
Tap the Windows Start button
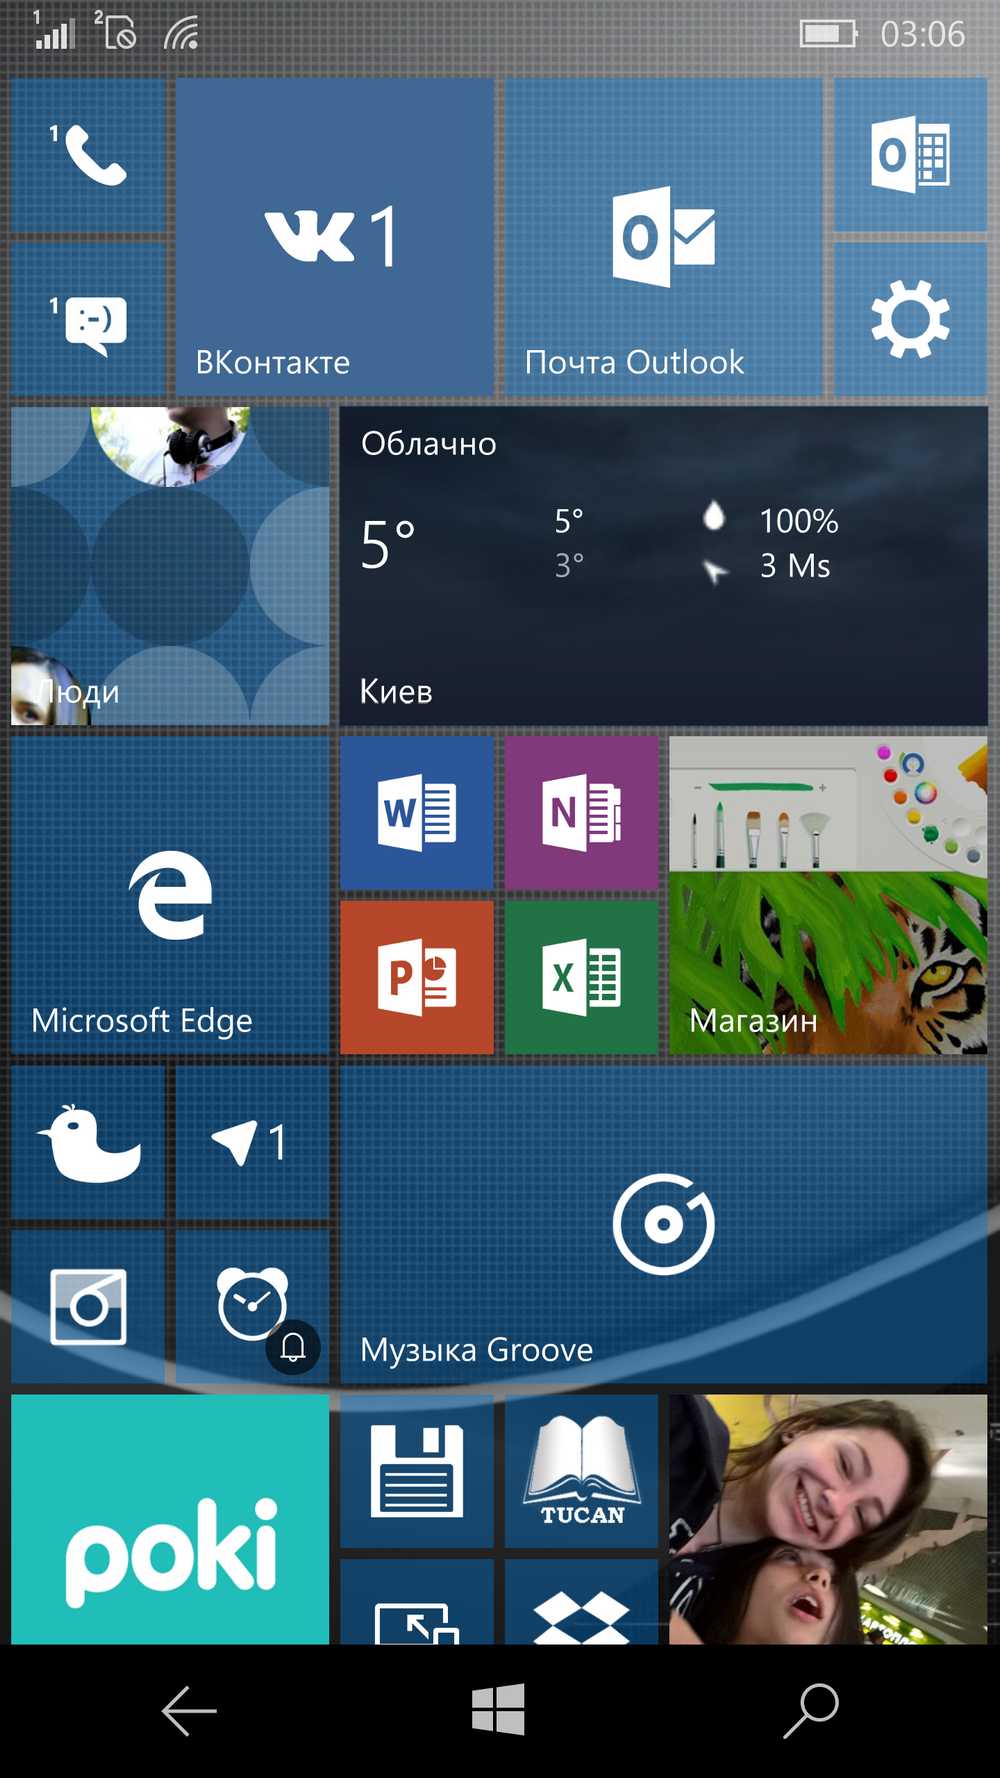[498, 1709]
